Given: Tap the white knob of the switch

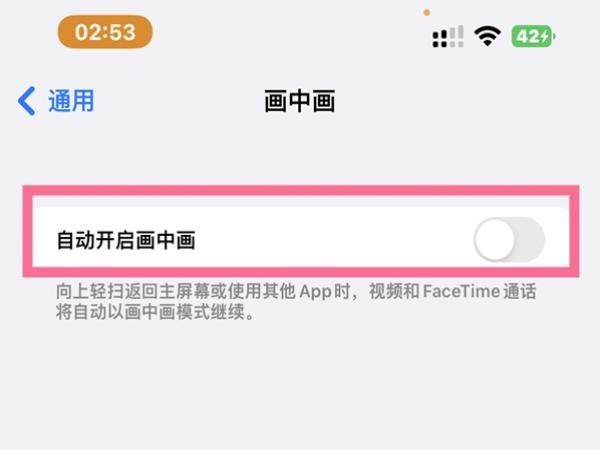Looking at the screenshot, I should click(495, 240).
